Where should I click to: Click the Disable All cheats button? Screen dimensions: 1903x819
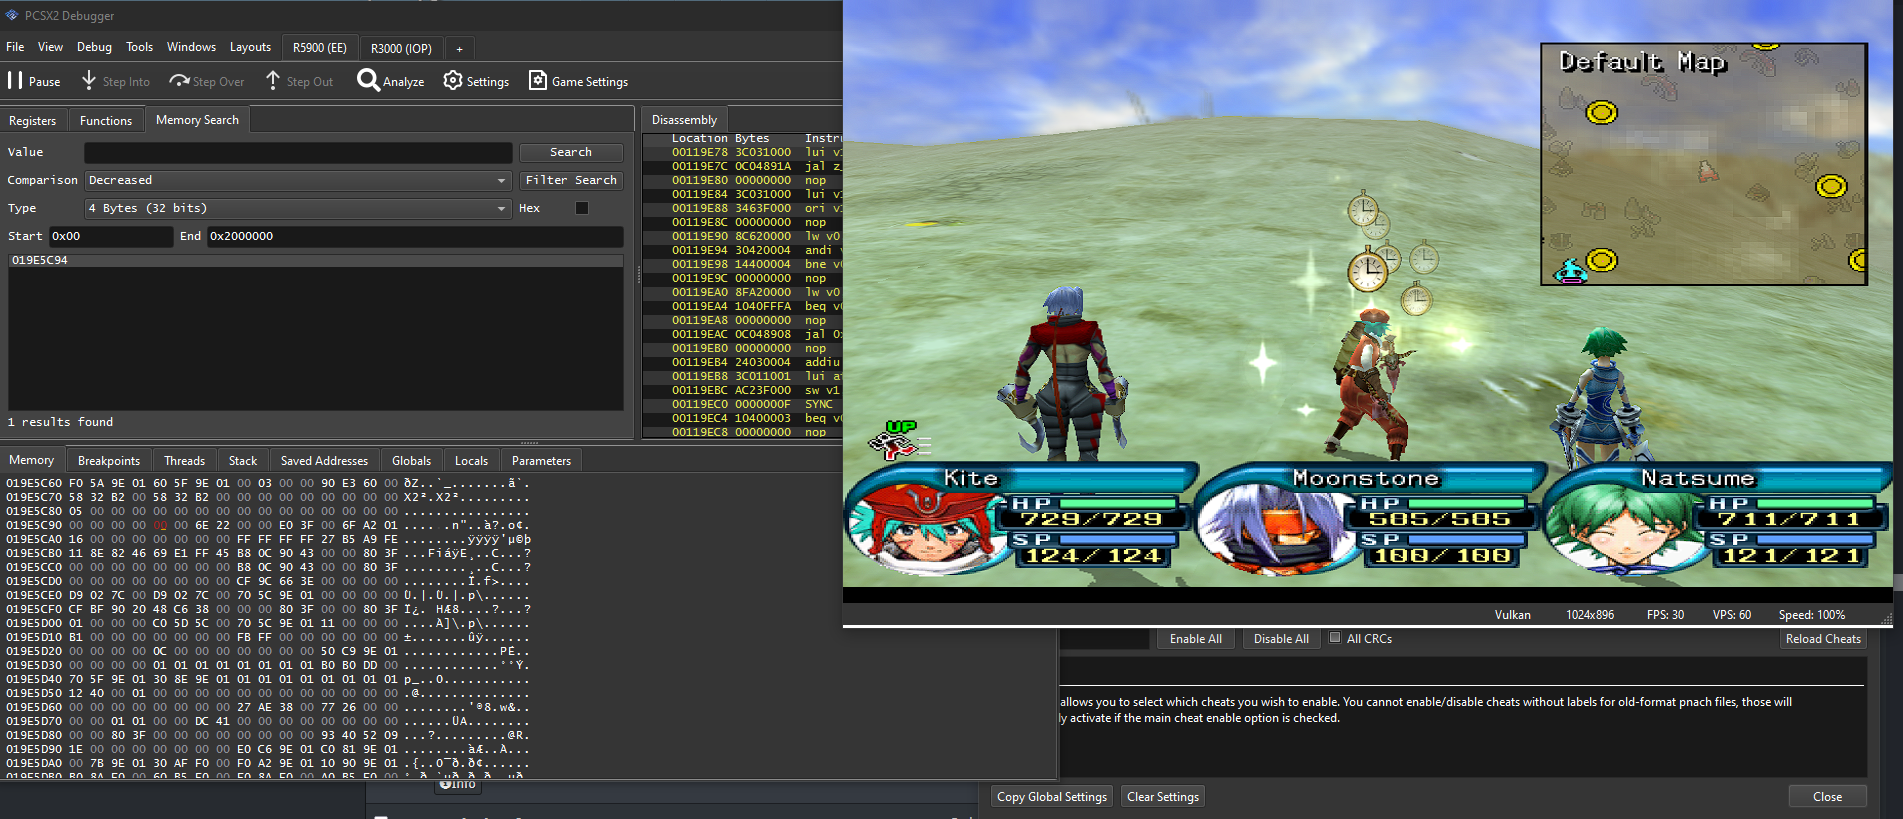point(1281,639)
